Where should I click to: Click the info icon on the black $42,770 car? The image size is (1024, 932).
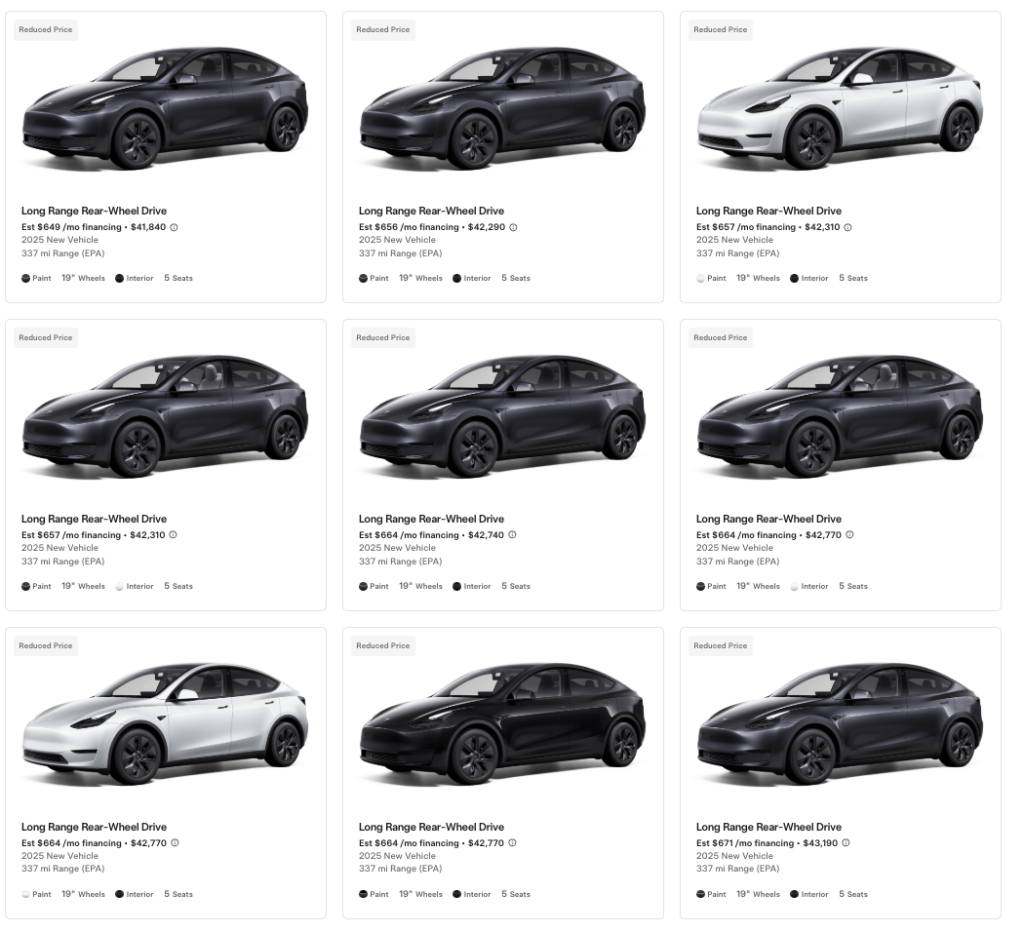click(x=512, y=843)
